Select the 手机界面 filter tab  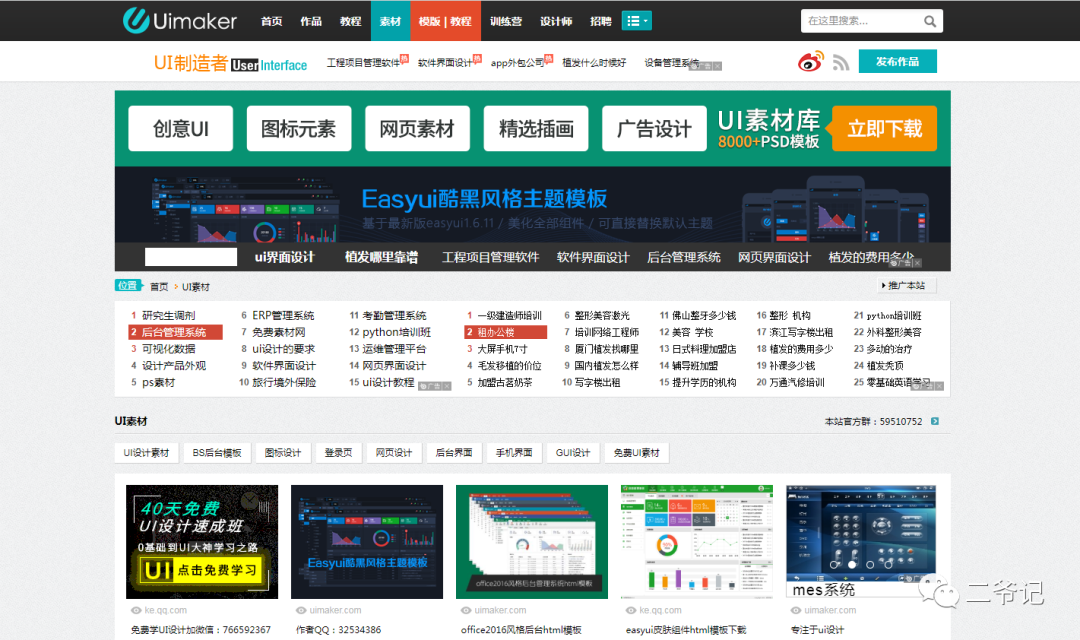pyautogui.click(x=514, y=453)
